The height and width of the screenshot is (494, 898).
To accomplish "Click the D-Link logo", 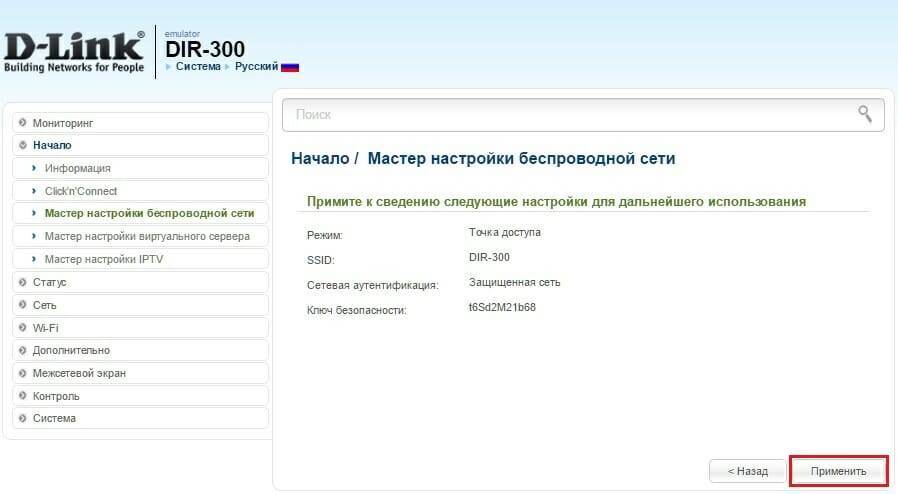I will tap(74, 52).
